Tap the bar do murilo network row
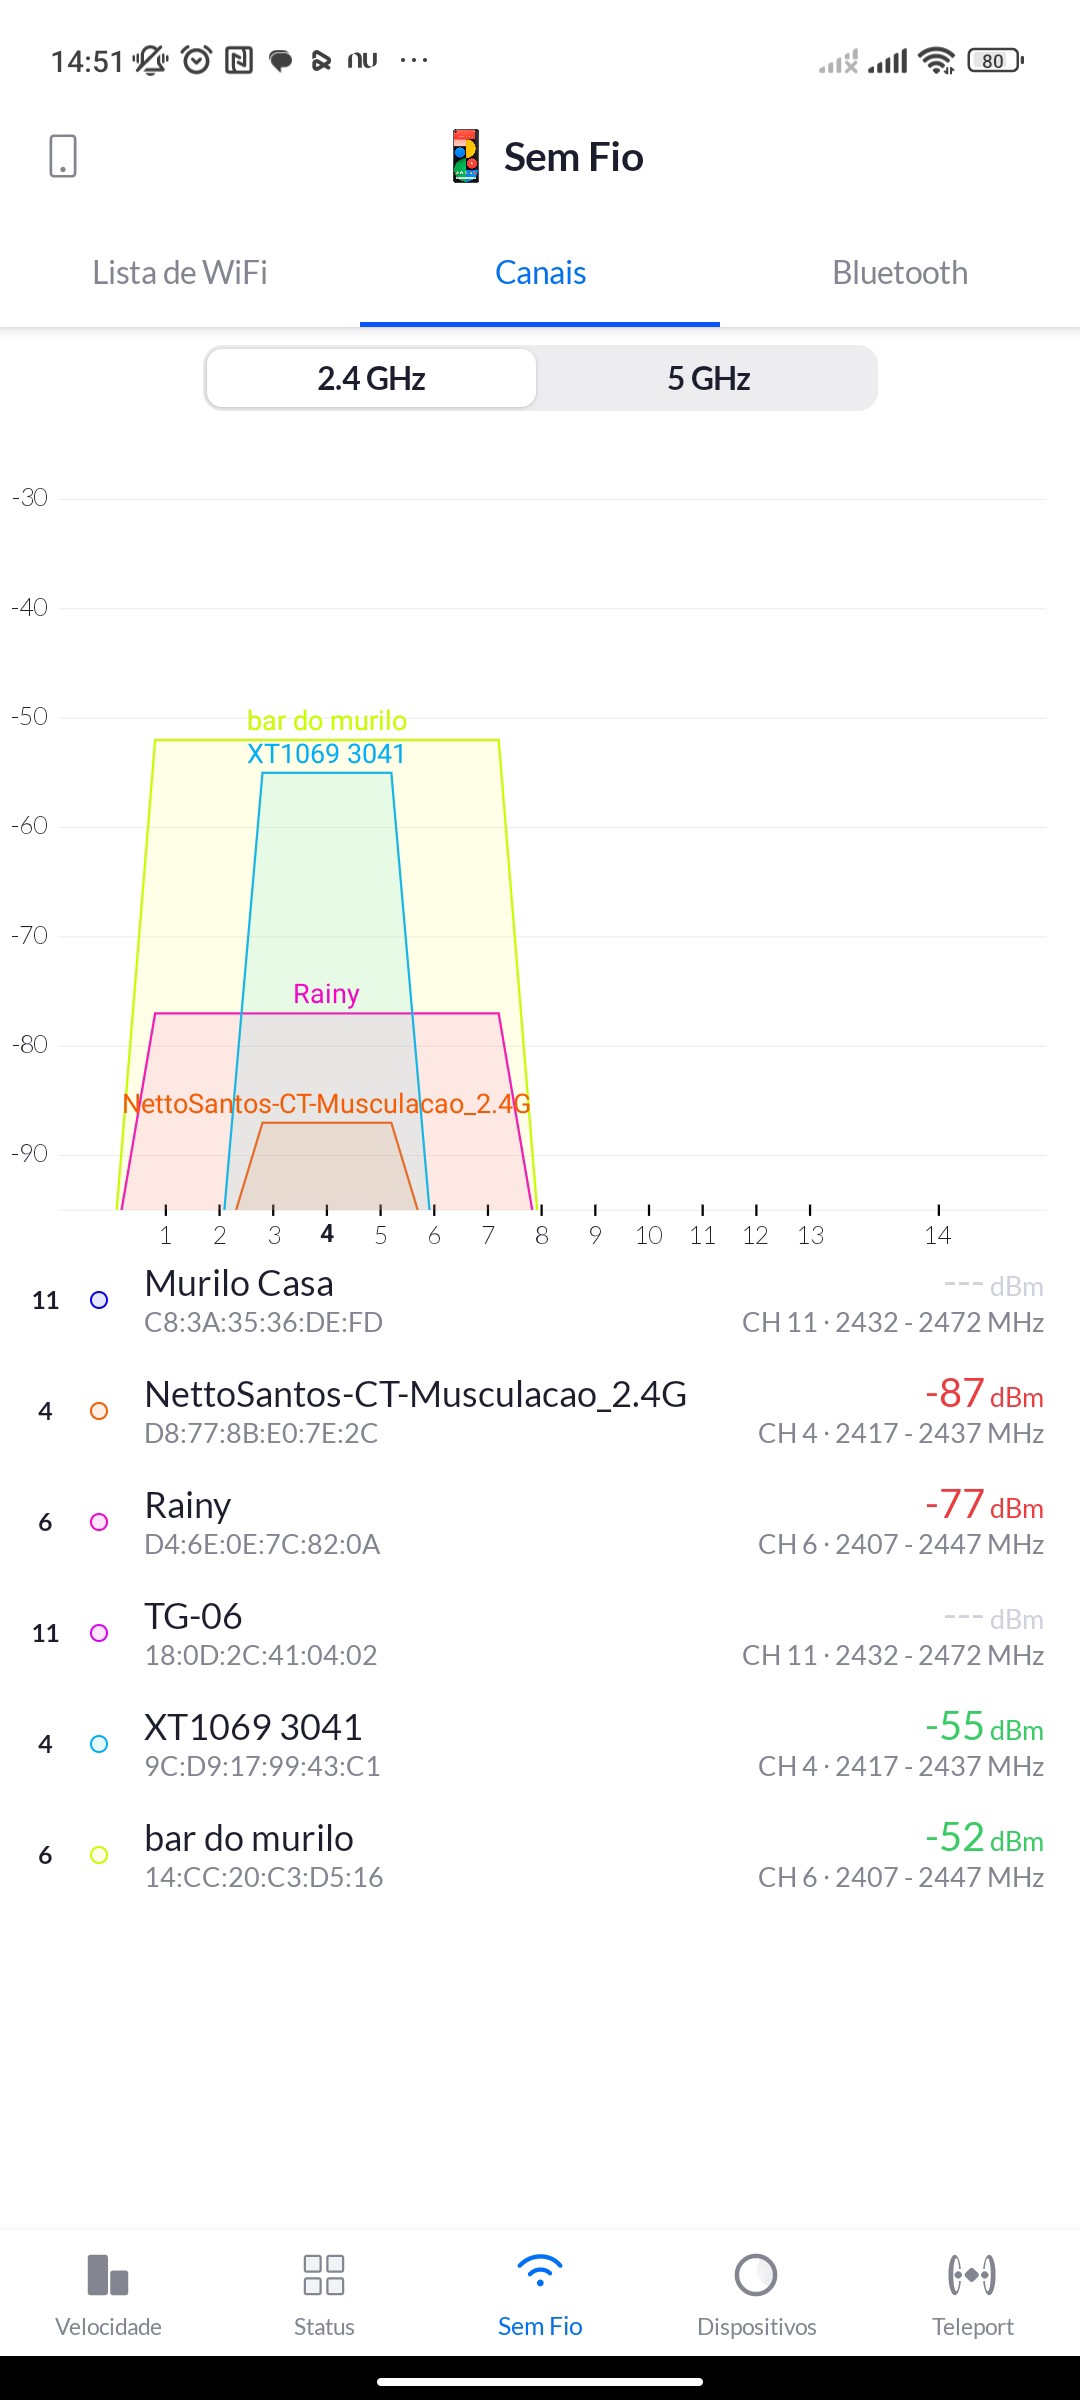Viewport: 1080px width, 2400px height. (540, 1855)
